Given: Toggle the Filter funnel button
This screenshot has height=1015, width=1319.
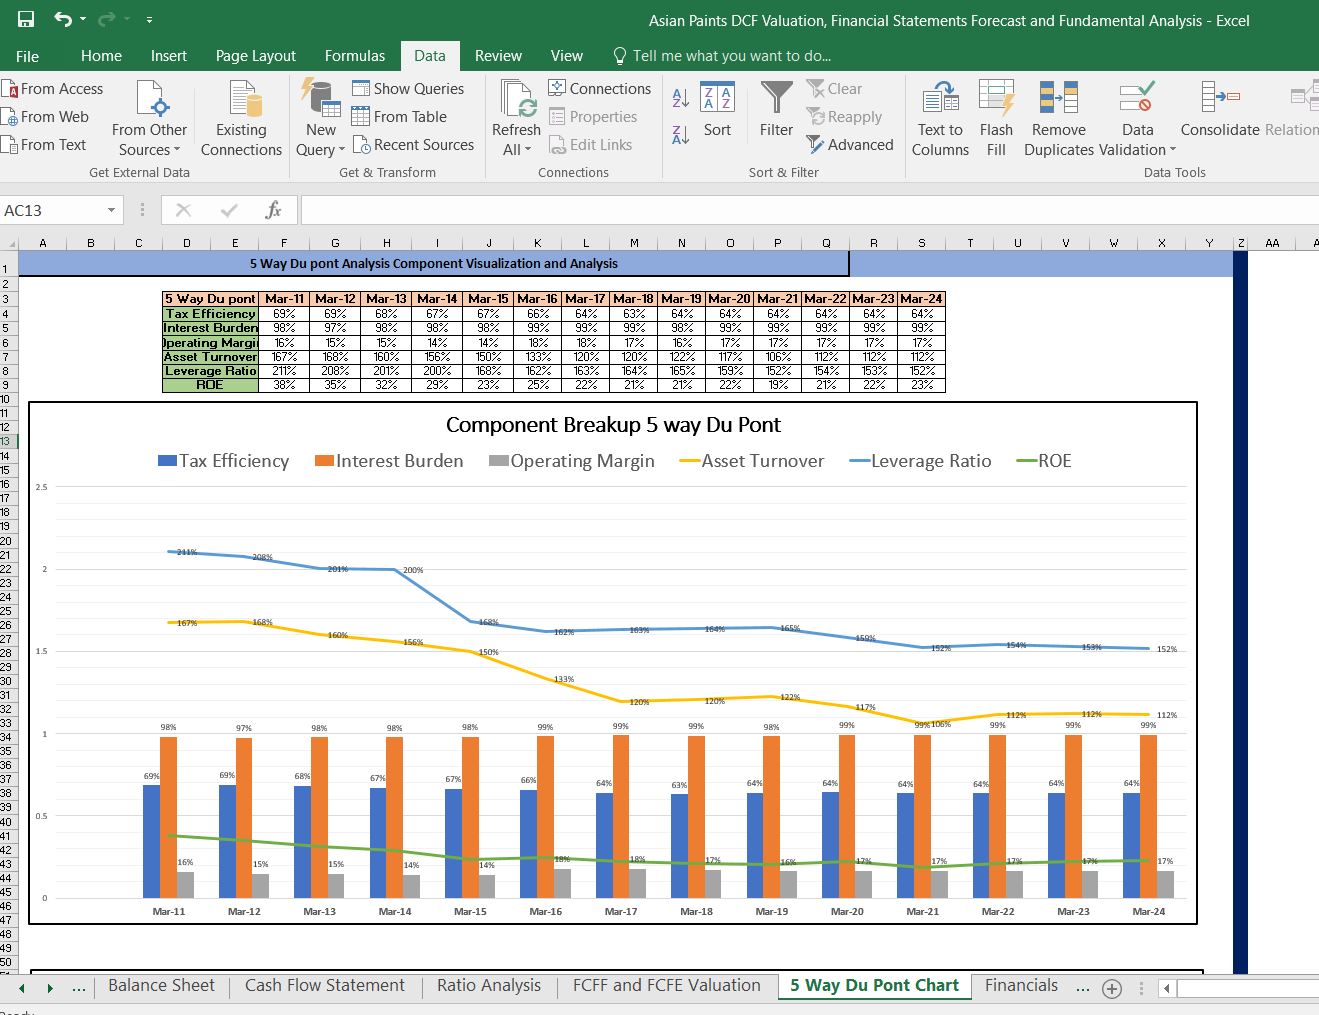Looking at the screenshot, I should coord(776,111).
